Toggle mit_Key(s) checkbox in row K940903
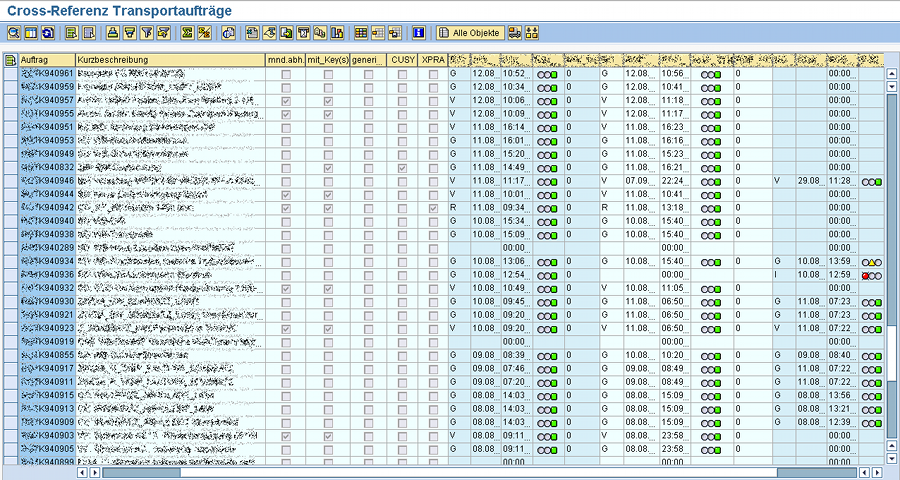The width and height of the screenshot is (900, 480). [x=328, y=436]
